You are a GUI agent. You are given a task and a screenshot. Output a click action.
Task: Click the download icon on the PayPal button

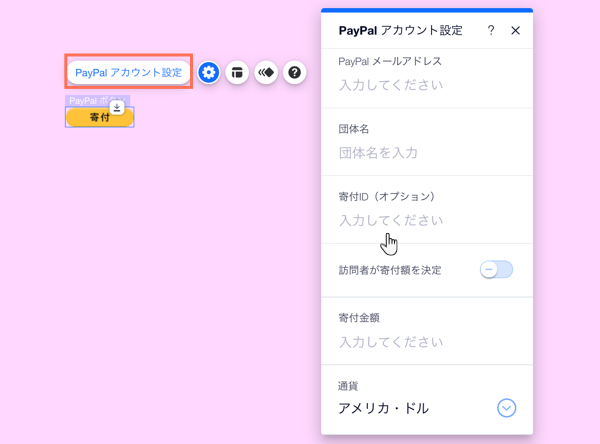(117, 108)
